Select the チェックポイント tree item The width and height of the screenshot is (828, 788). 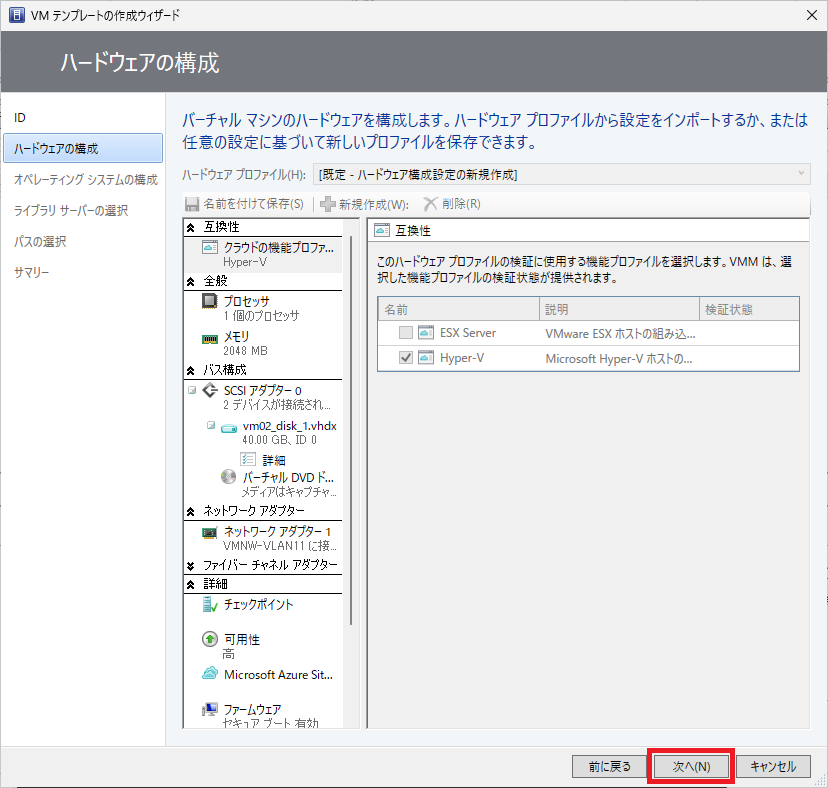pos(263,605)
